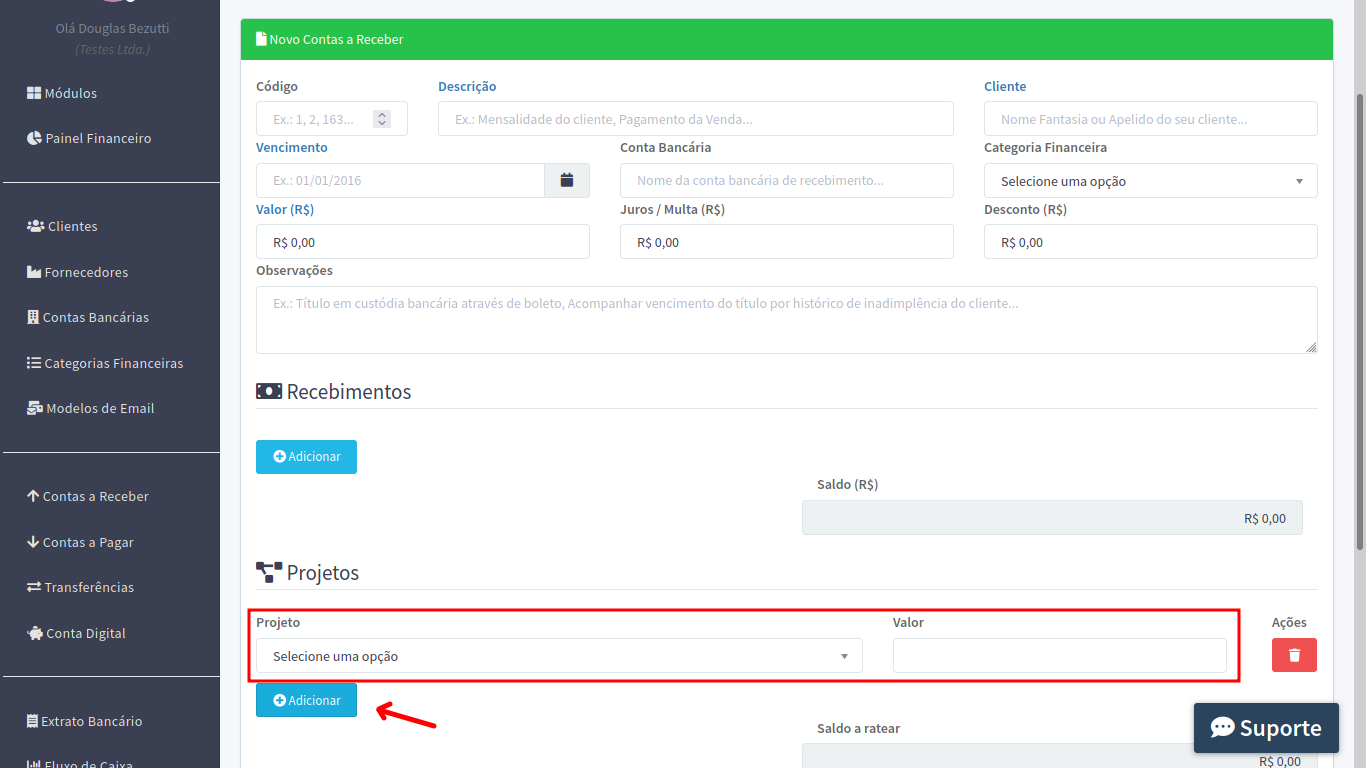This screenshot has height=768, width=1366.
Task: Click the Desconto (R$) field
Action: coord(1151,242)
